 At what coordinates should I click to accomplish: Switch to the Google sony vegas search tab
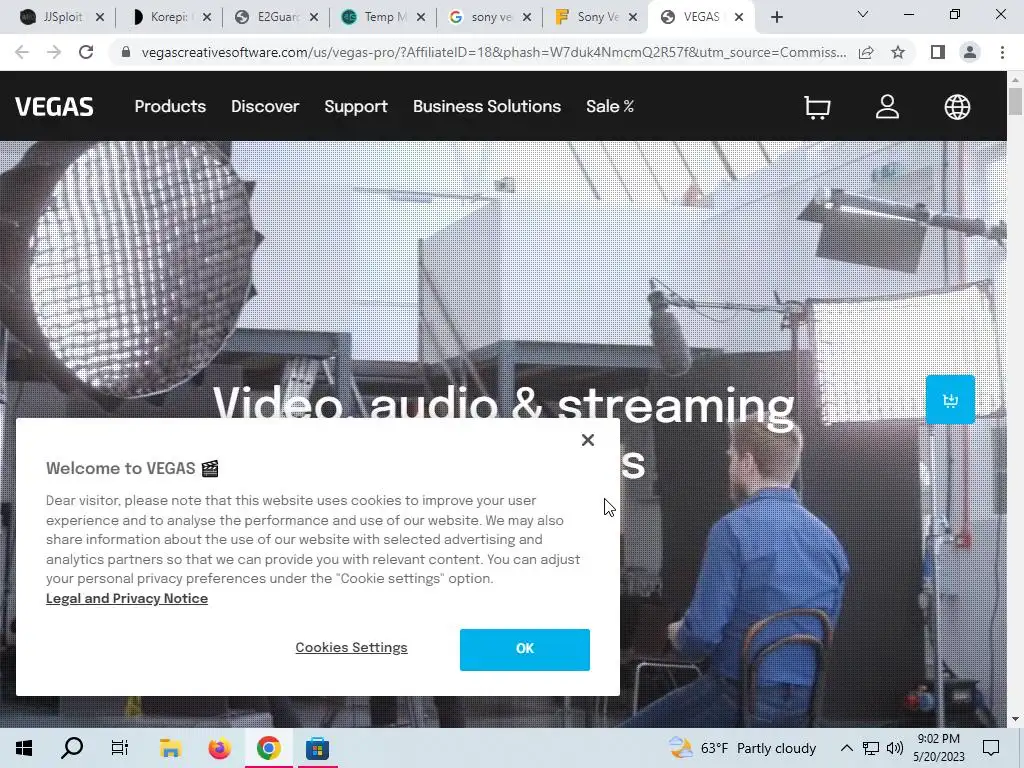click(490, 17)
